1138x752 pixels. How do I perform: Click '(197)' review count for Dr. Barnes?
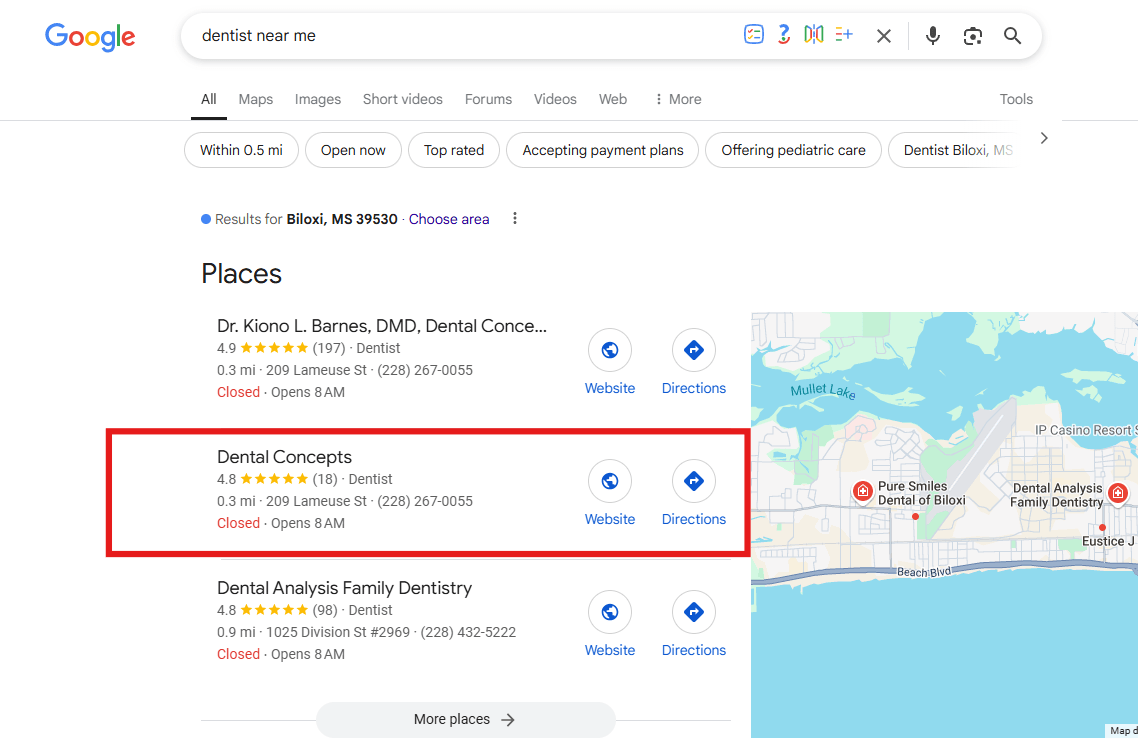[329, 348]
